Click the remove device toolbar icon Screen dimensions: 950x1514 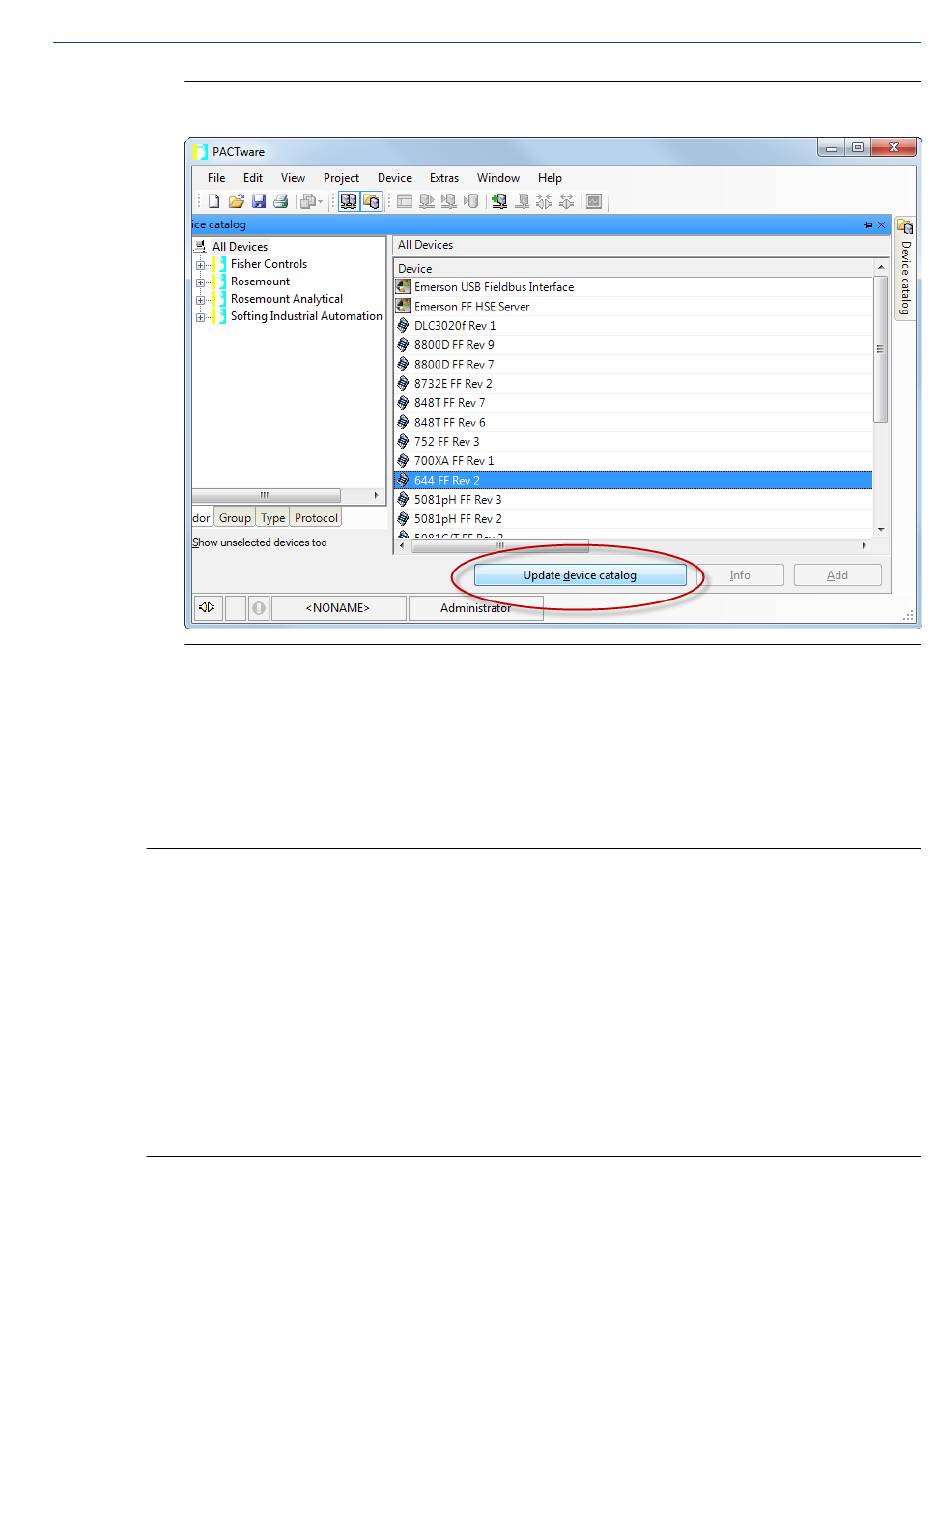point(521,201)
